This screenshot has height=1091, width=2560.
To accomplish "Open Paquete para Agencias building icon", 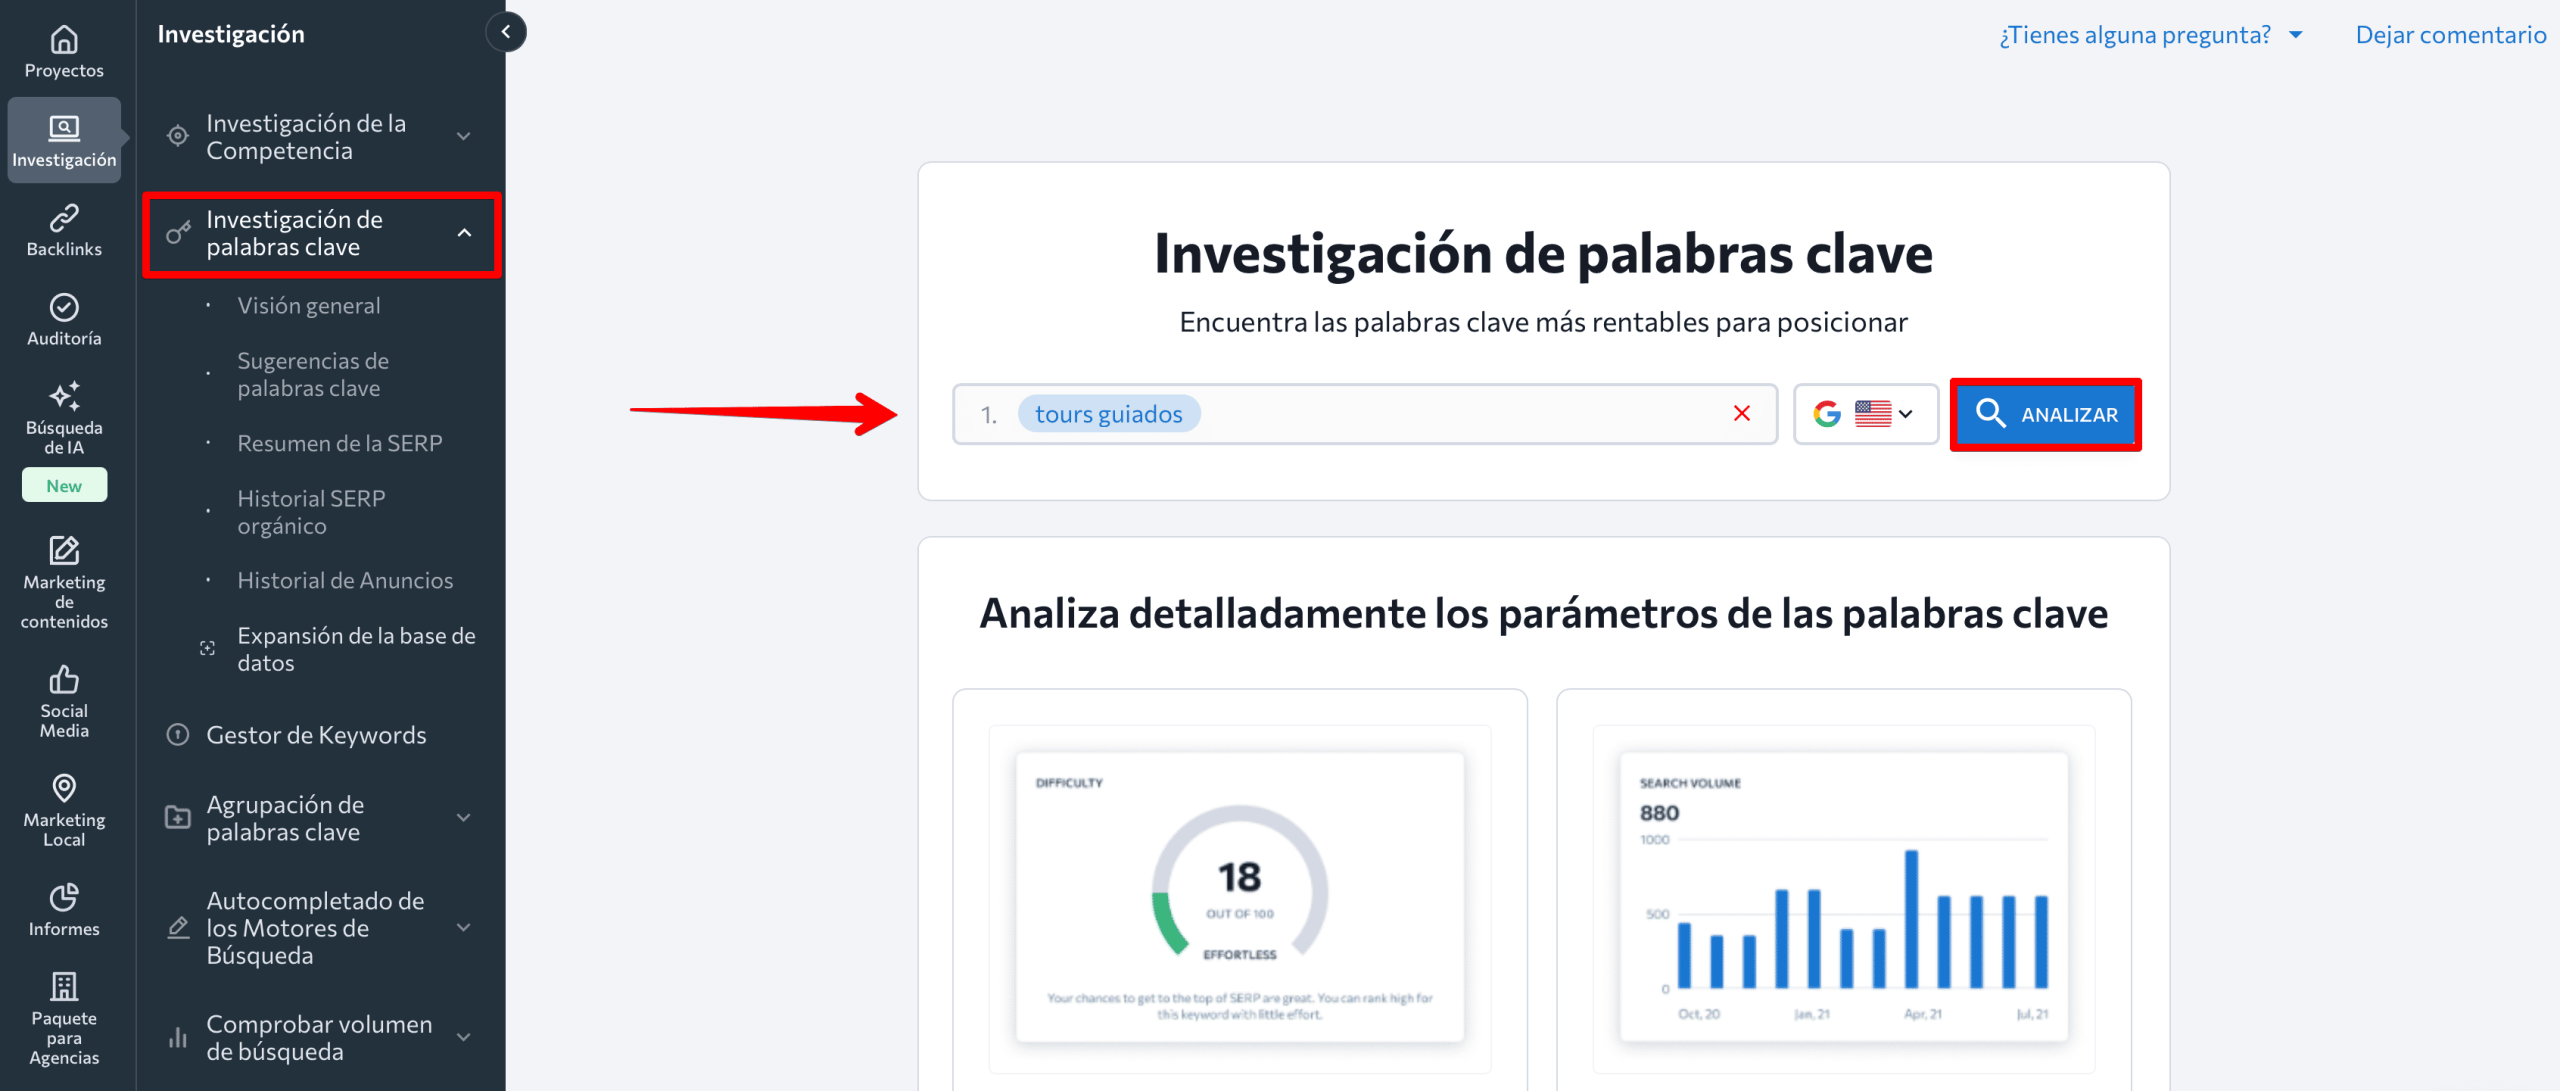I will [64, 987].
